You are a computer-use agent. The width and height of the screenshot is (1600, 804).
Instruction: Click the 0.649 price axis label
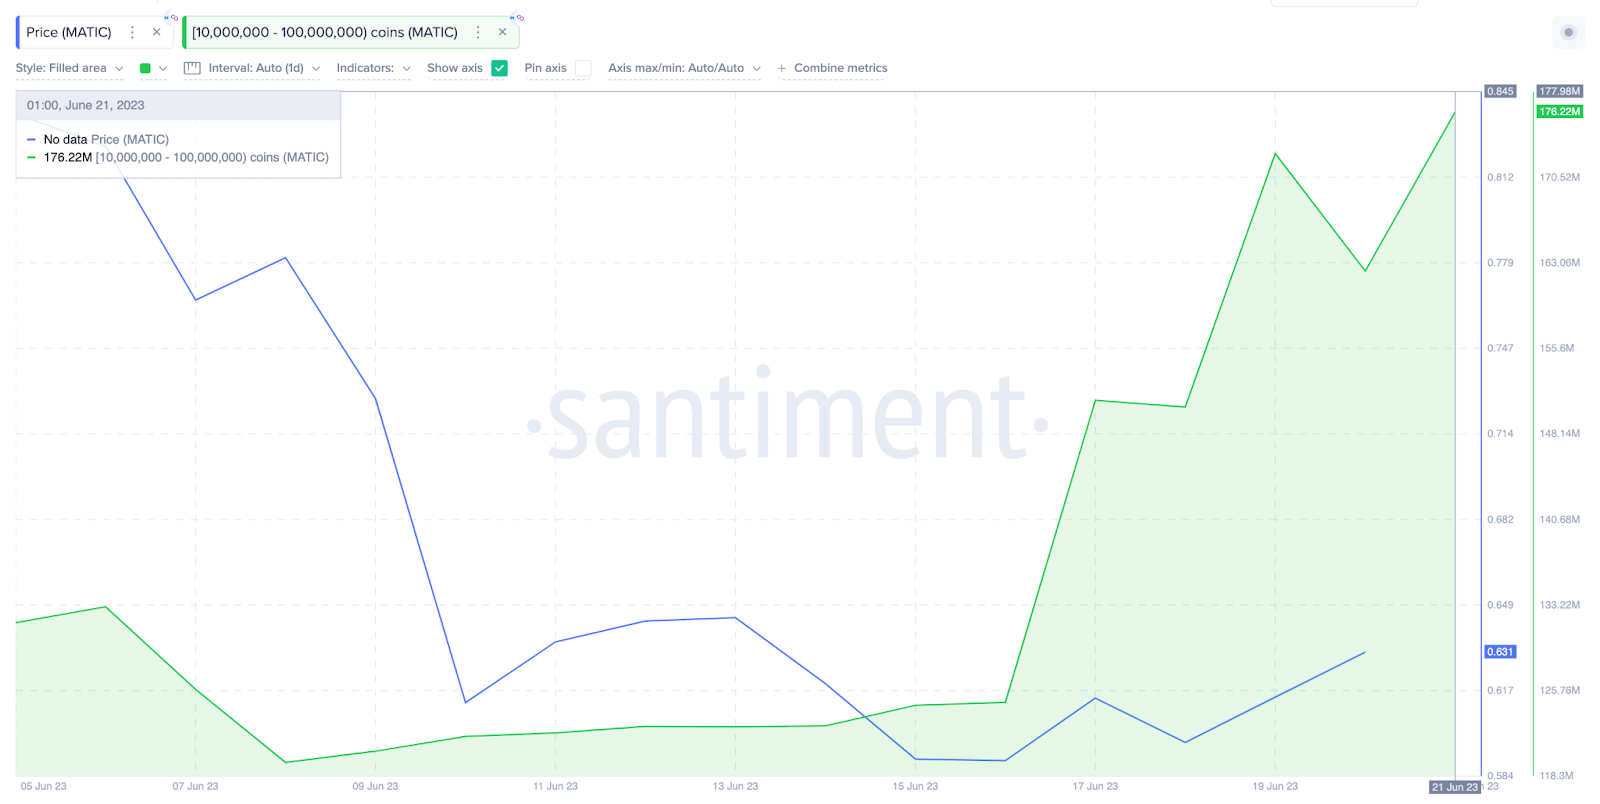click(x=1500, y=605)
